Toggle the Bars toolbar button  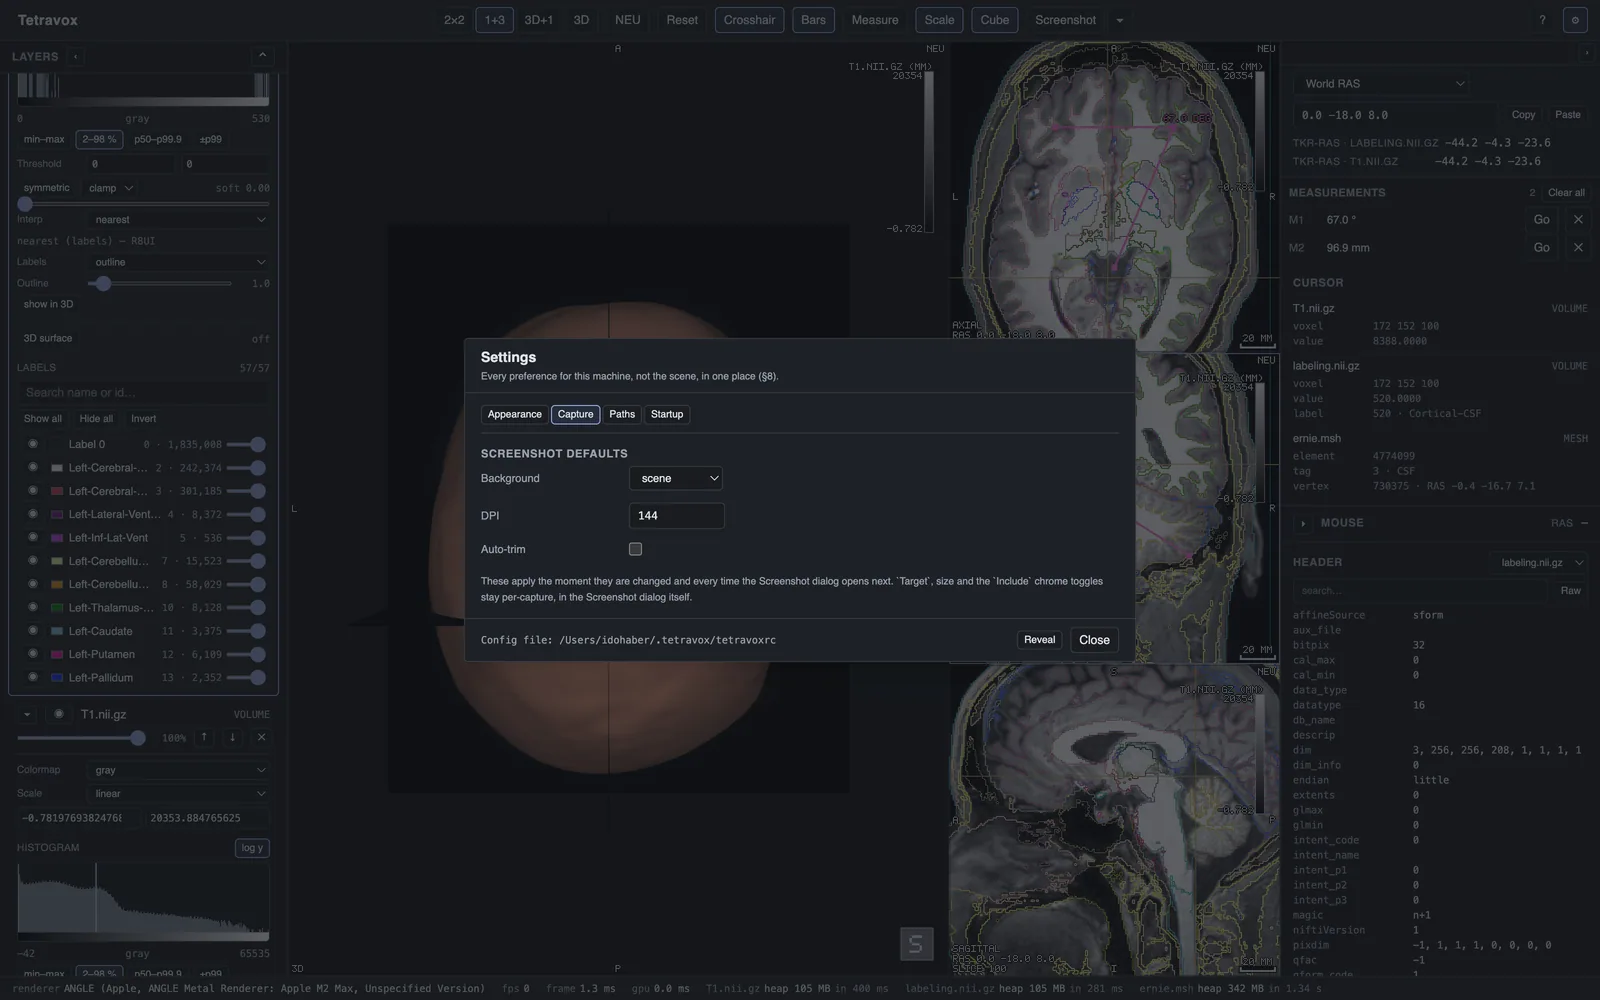coord(814,20)
